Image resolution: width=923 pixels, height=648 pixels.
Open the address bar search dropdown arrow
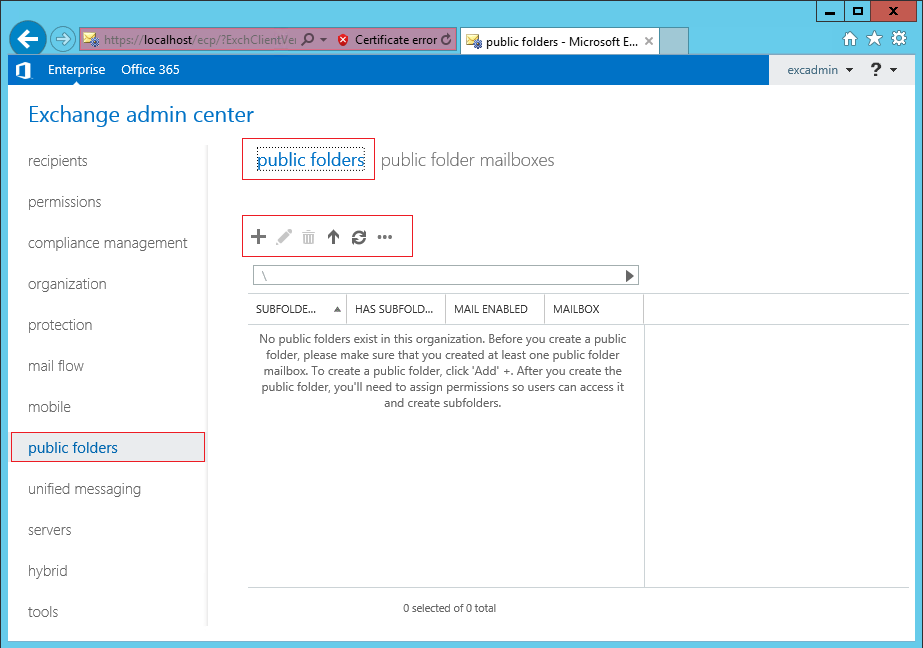click(x=324, y=40)
